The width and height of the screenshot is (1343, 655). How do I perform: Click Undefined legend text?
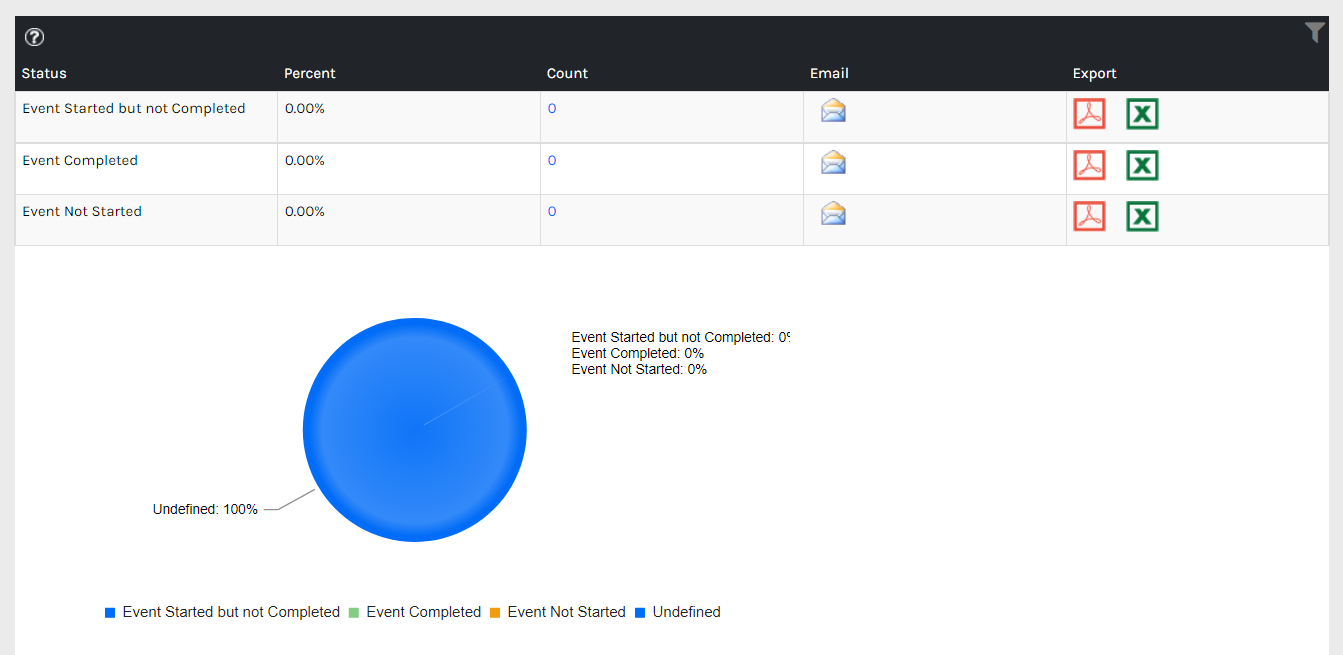686,612
